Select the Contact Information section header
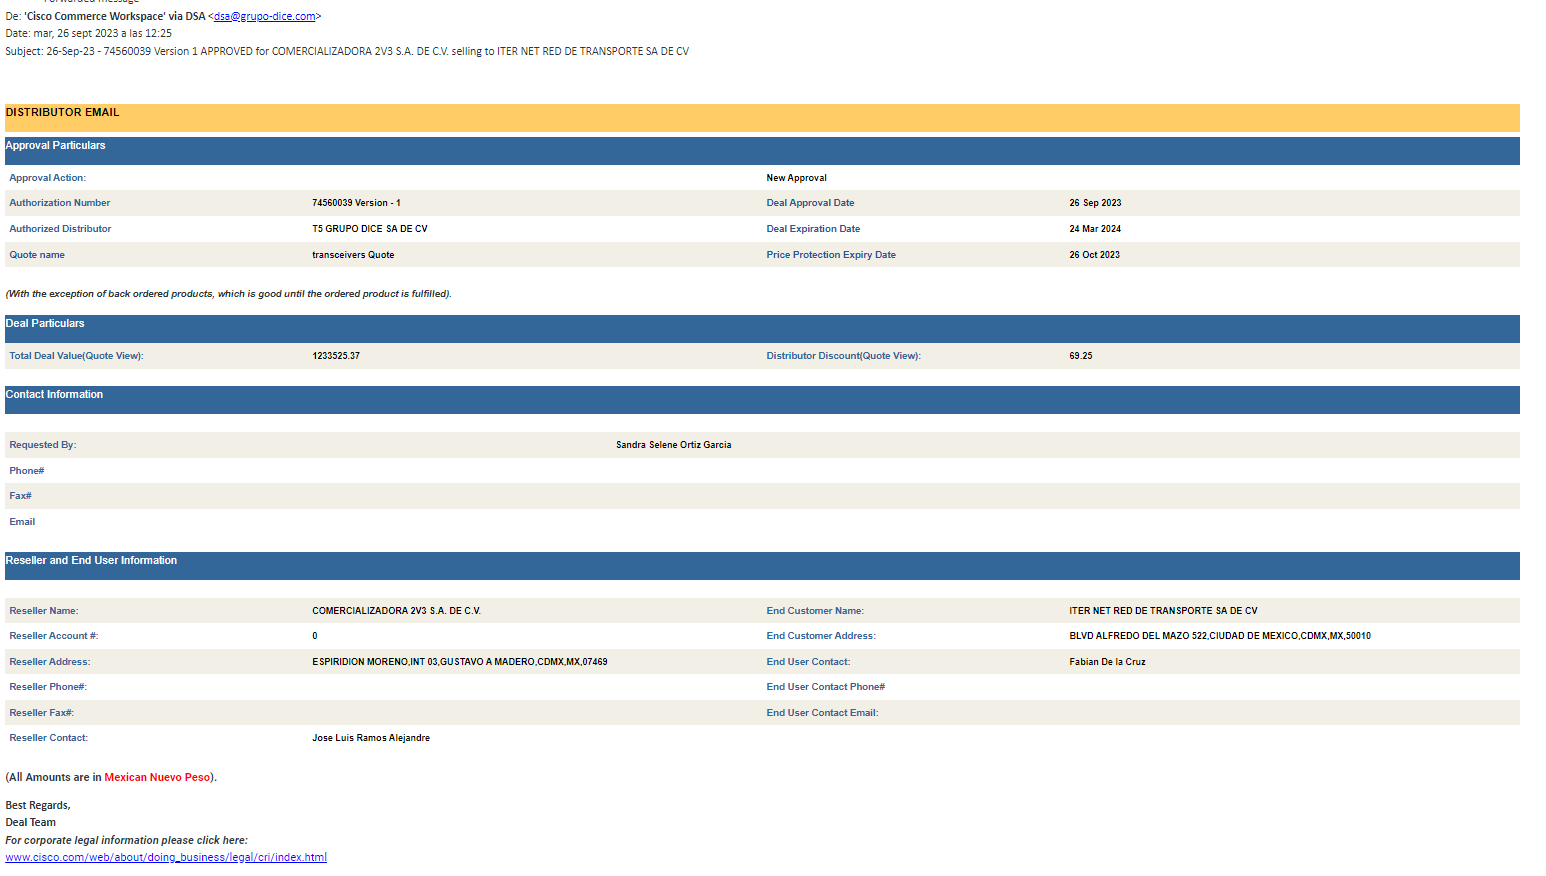1546x876 pixels. click(54, 395)
